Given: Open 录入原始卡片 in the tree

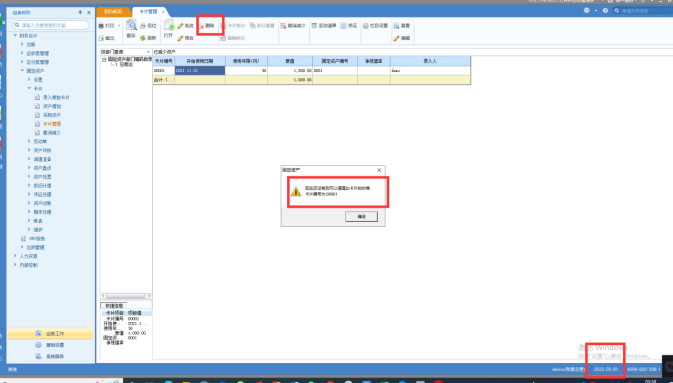Looking at the screenshot, I should point(56,97).
